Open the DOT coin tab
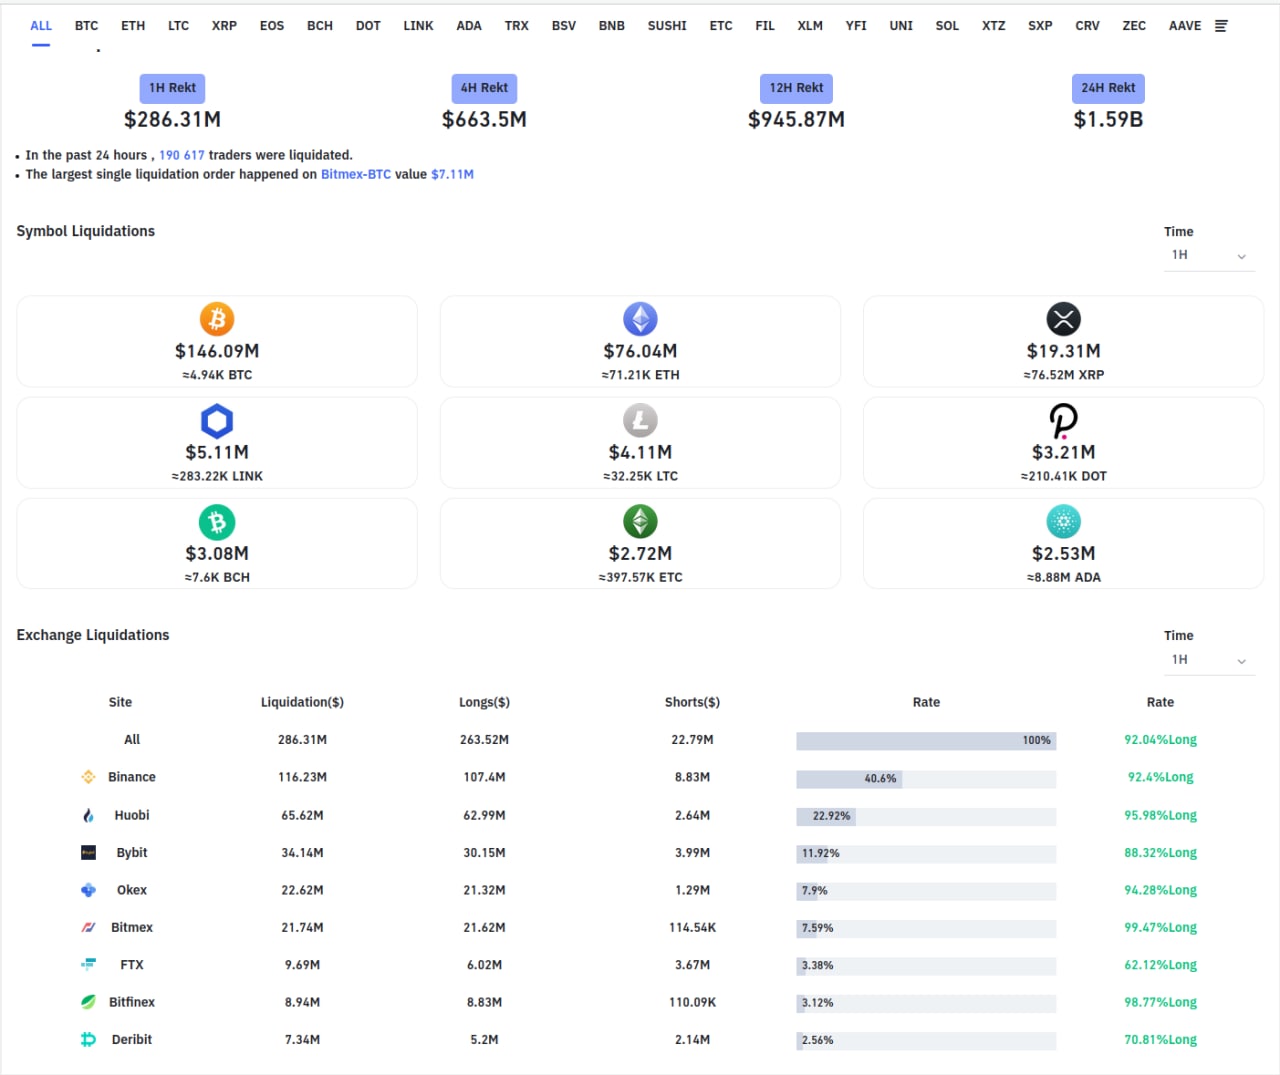This screenshot has width=1280, height=1075. point(368,26)
